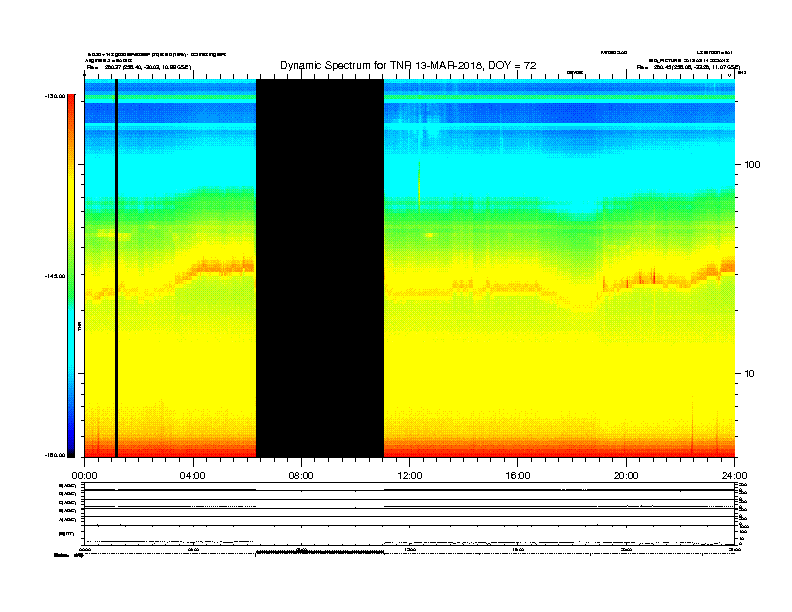
Task: Click the "24:00" time axis label
Action: pyautogui.click(x=734, y=476)
